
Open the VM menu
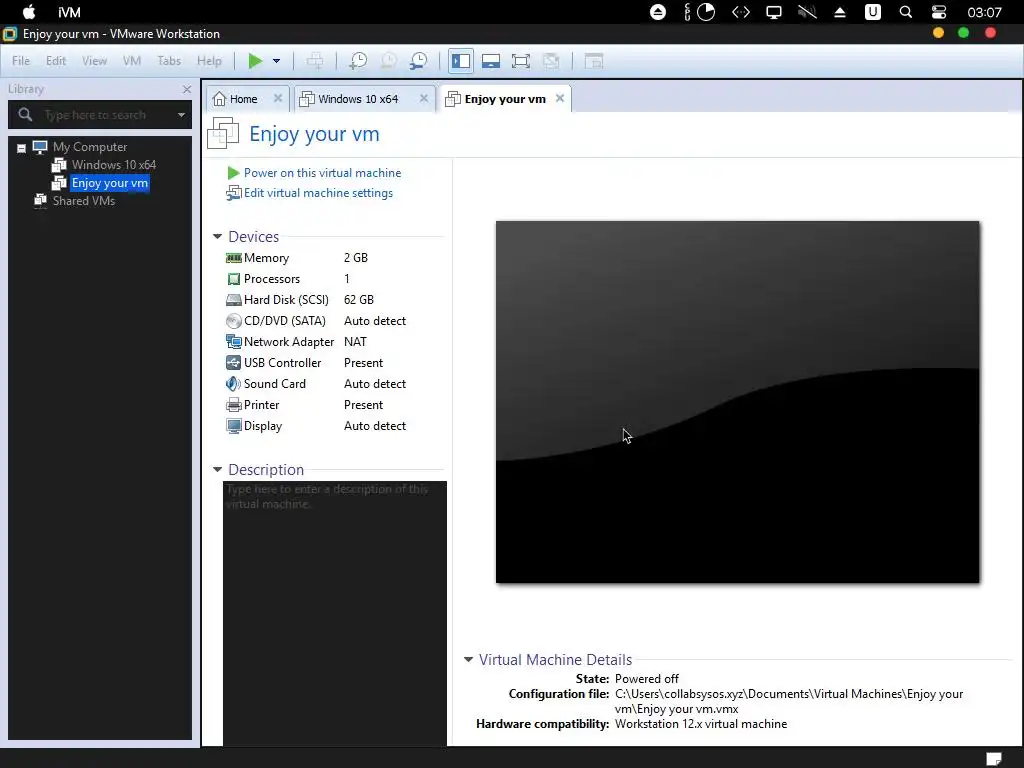click(x=132, y=61)
